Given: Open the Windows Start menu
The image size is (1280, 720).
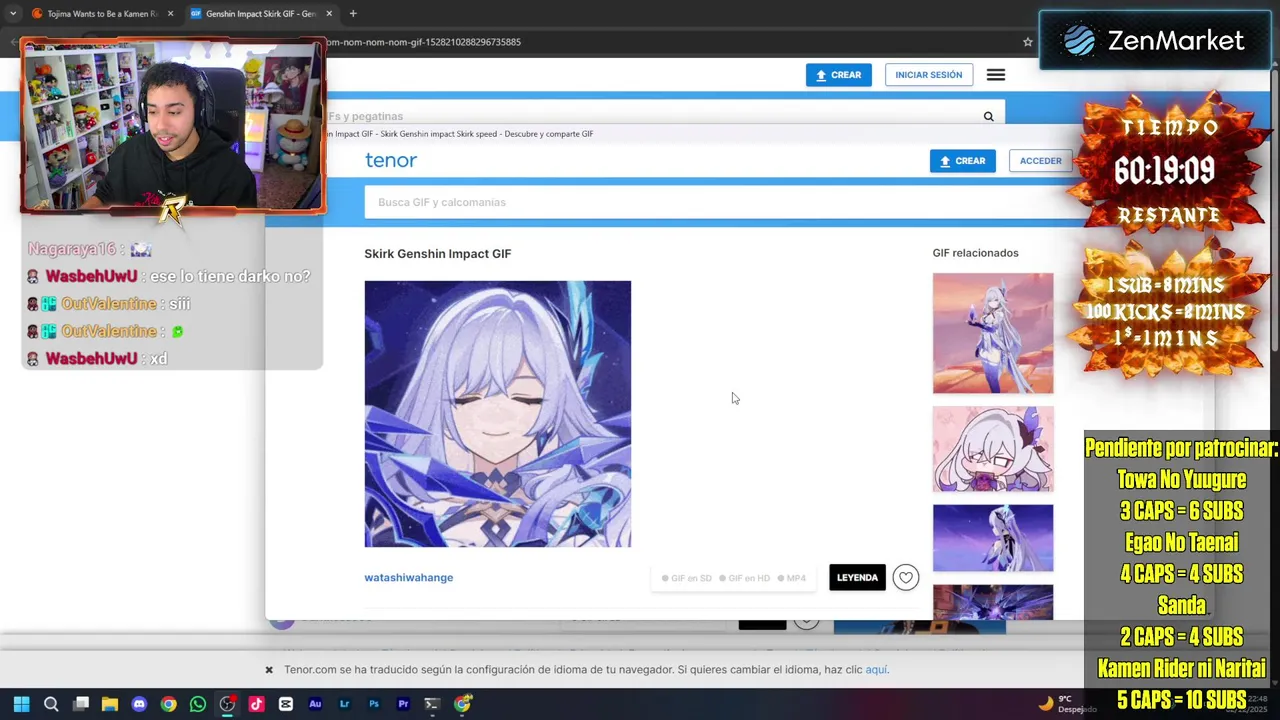Looking at the screenshot, I should [21, 704].
